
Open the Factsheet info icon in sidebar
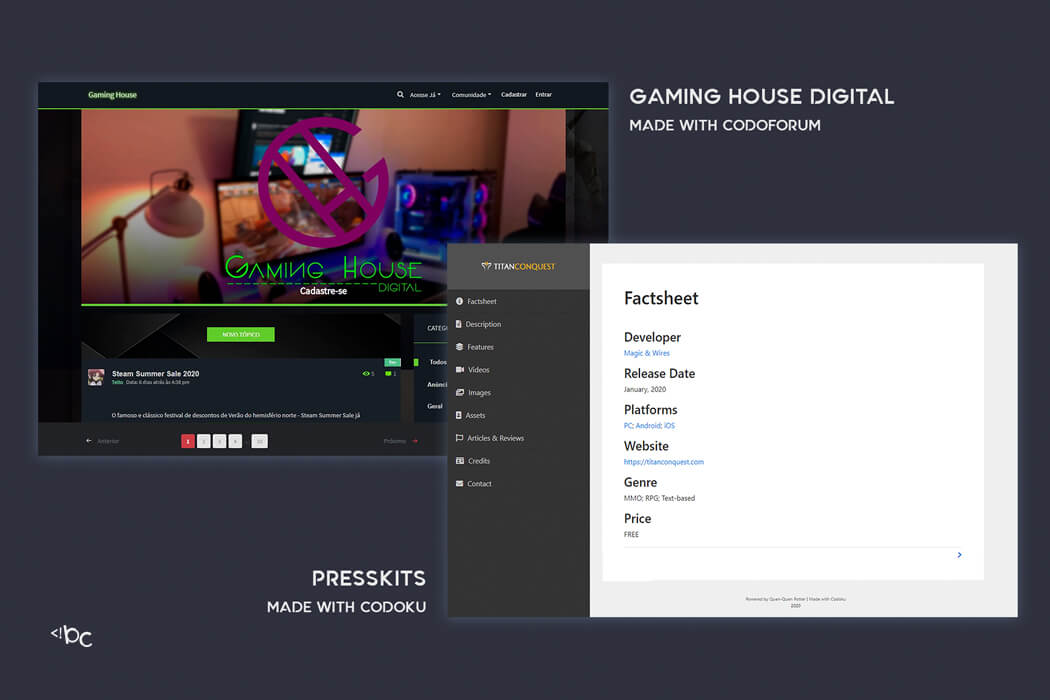[459, 301]
